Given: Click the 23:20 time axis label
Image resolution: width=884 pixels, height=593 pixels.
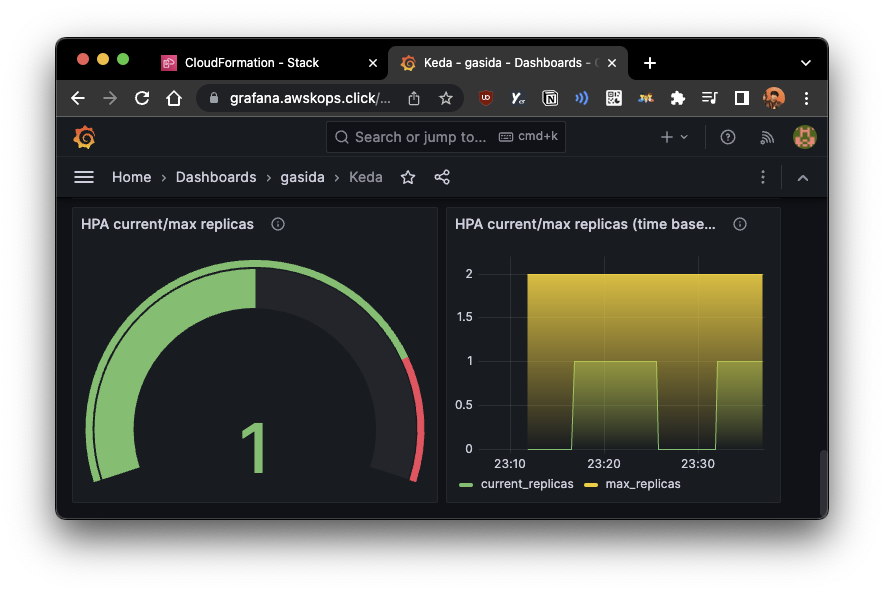Looking at the screenshot, I should pos(604,464).
